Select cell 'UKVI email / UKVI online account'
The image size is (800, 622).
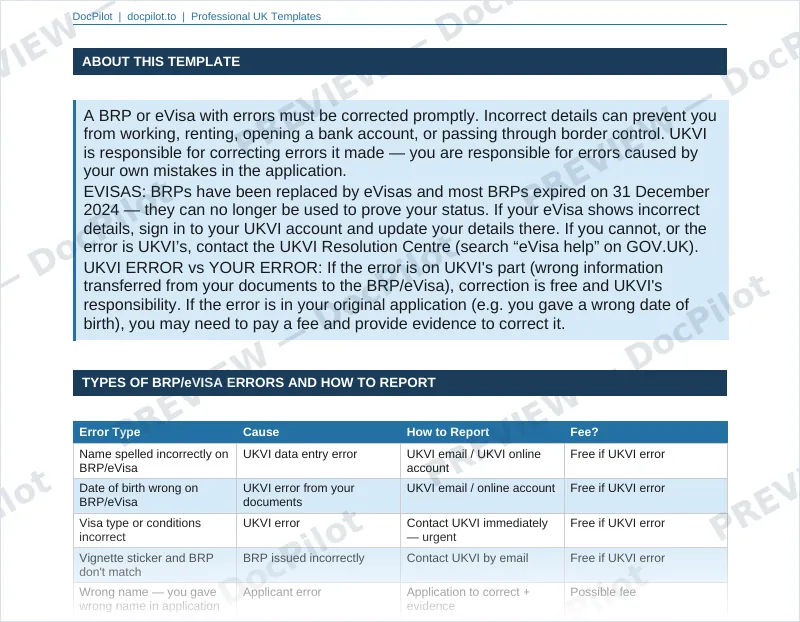[482, 461]
